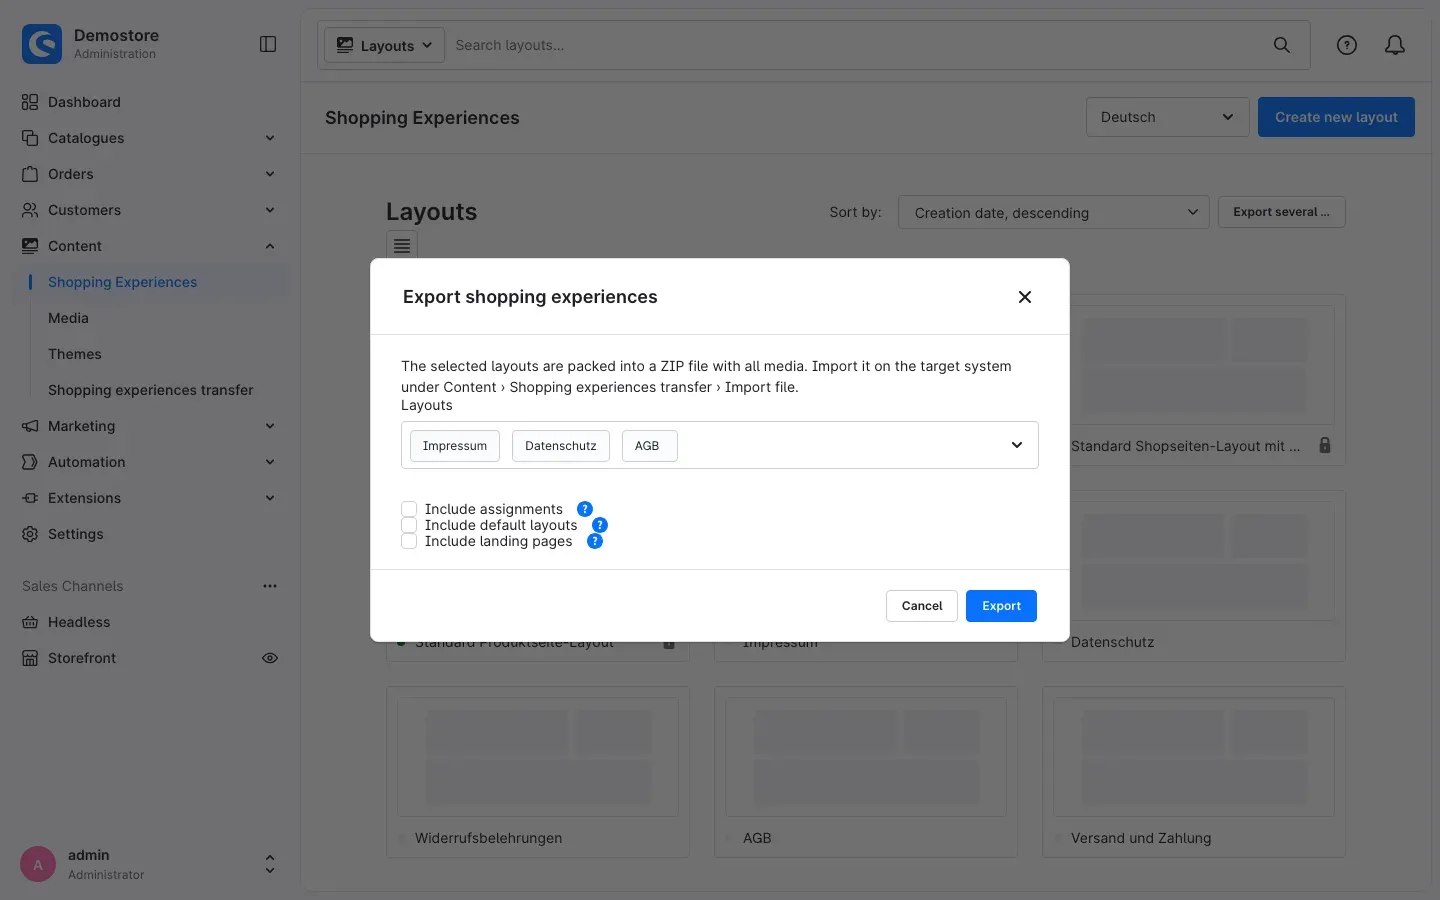The height and width of the screenshot is (900, 1440).
Task: Open the Themes menu item
Action: tap(75, 354)
